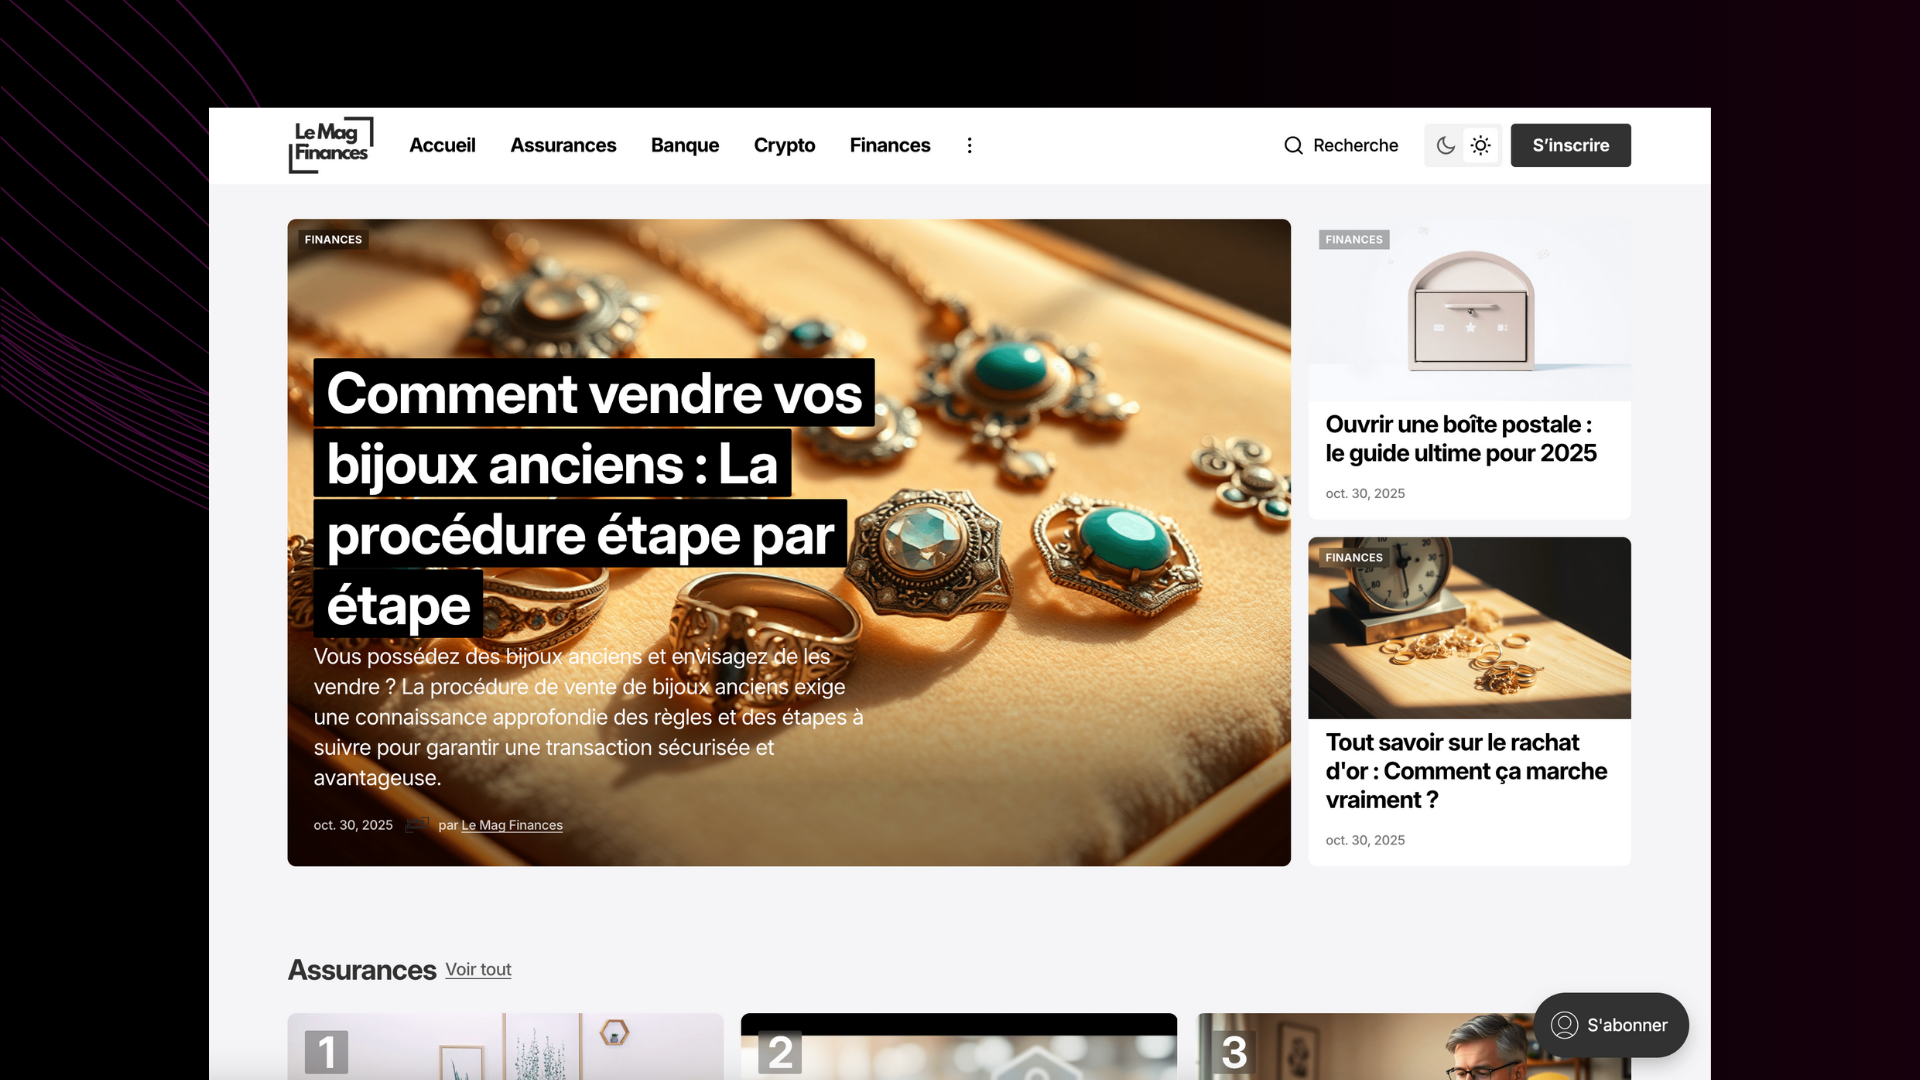Open the three-dot overflow navigation menu
This screenshot has width=1920, height=1080.
969,145
